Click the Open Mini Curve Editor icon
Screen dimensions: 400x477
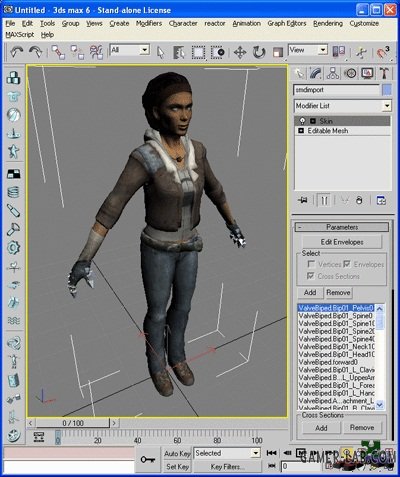39,437
